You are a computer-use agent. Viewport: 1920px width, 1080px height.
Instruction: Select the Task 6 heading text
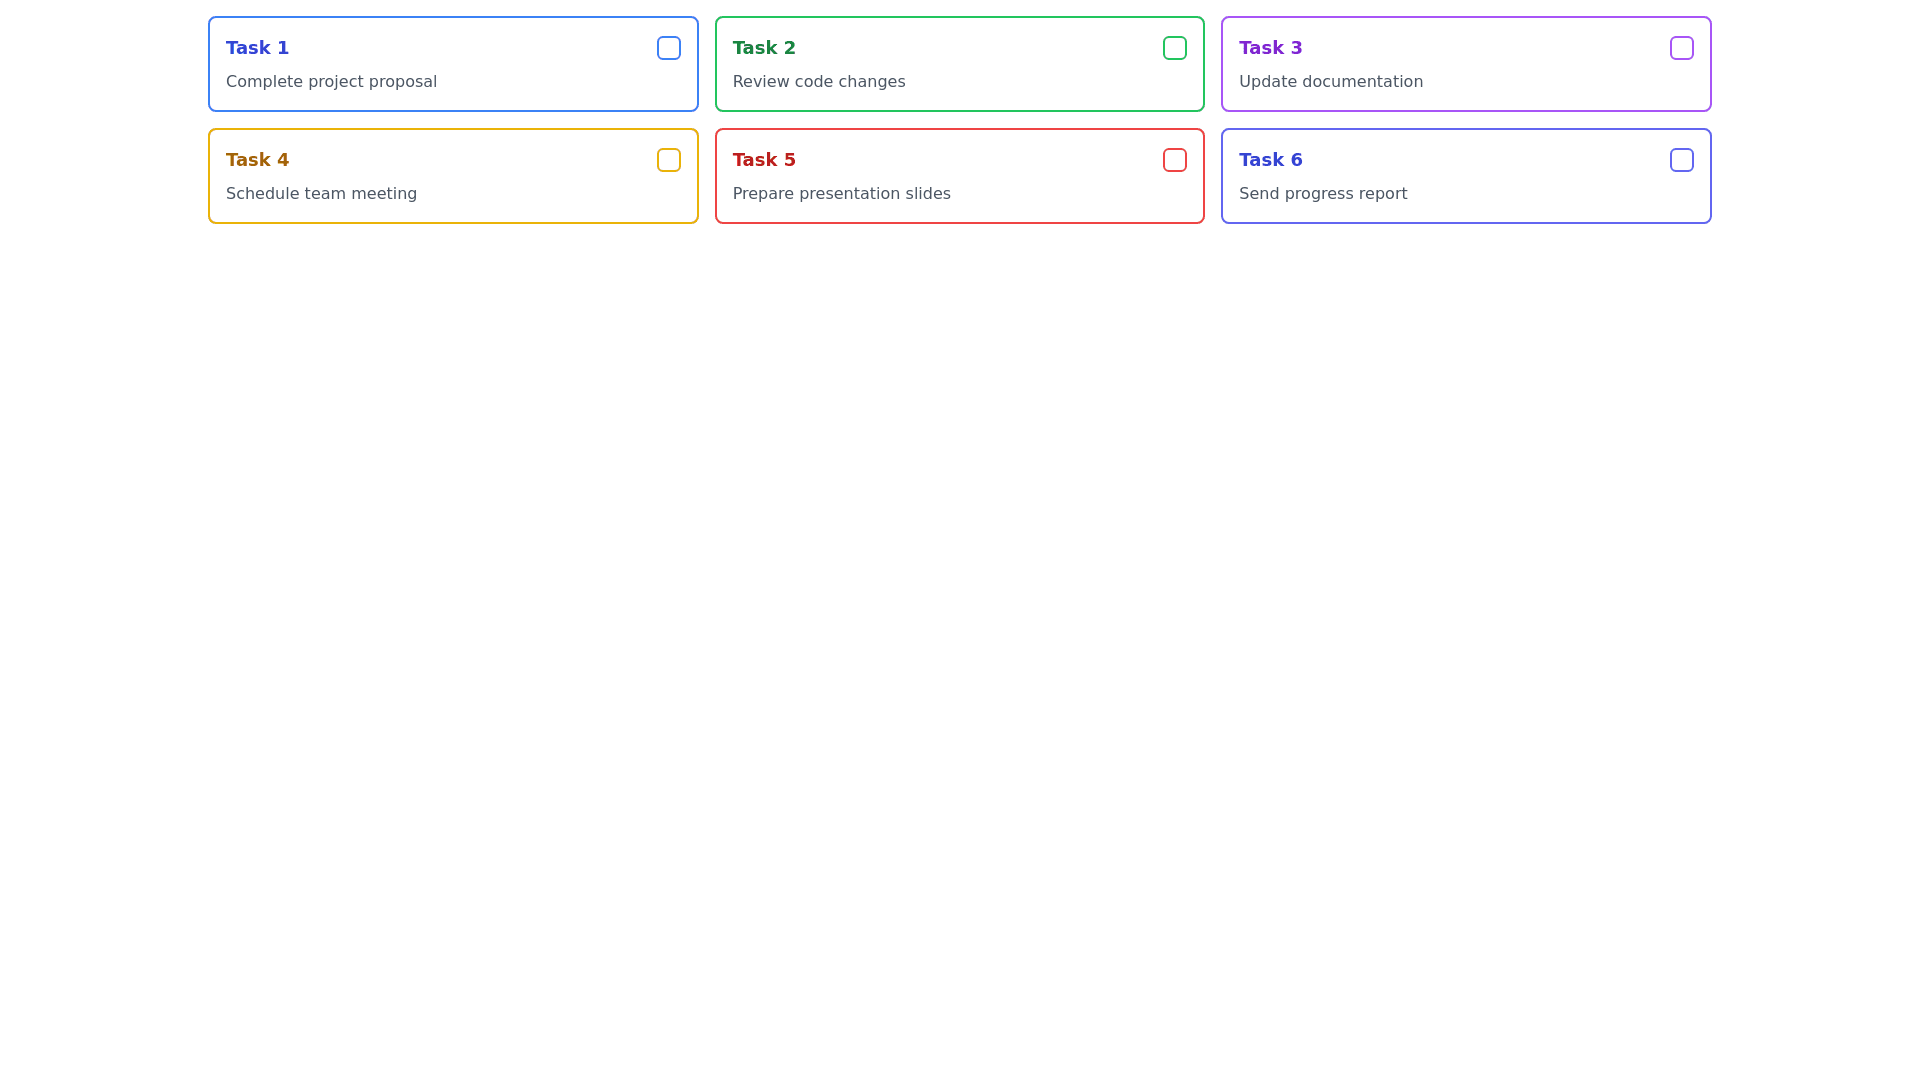point(1270,160)
